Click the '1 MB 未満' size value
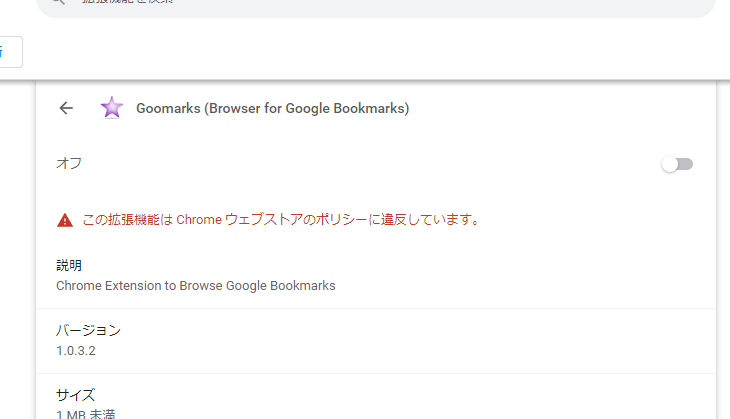Screen dimensions: 730x419 click(x=86, y=414)
